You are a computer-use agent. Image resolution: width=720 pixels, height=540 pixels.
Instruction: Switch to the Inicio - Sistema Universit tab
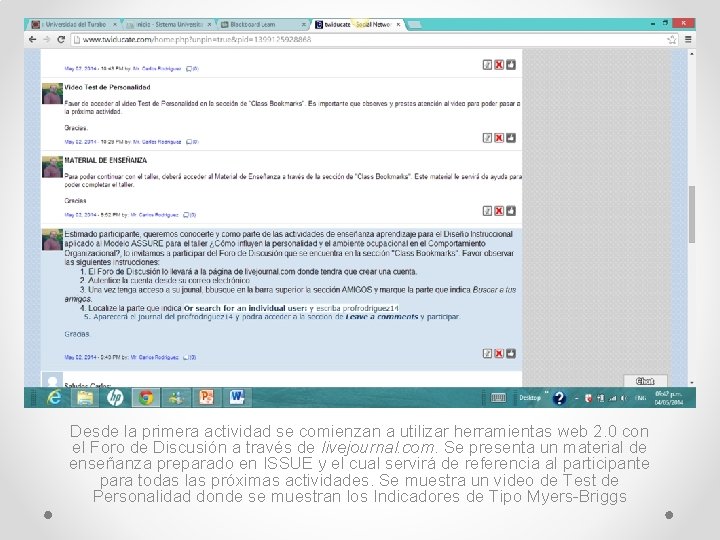click(168, 24)
